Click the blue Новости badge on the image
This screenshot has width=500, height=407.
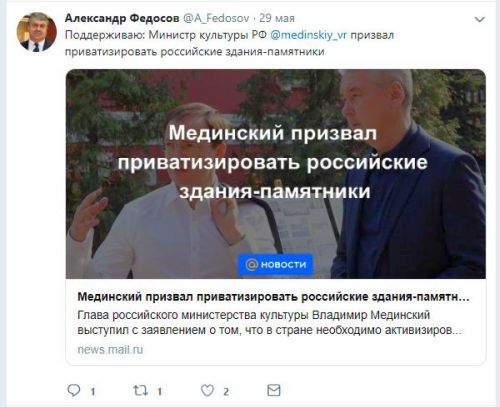click(276, 265)
